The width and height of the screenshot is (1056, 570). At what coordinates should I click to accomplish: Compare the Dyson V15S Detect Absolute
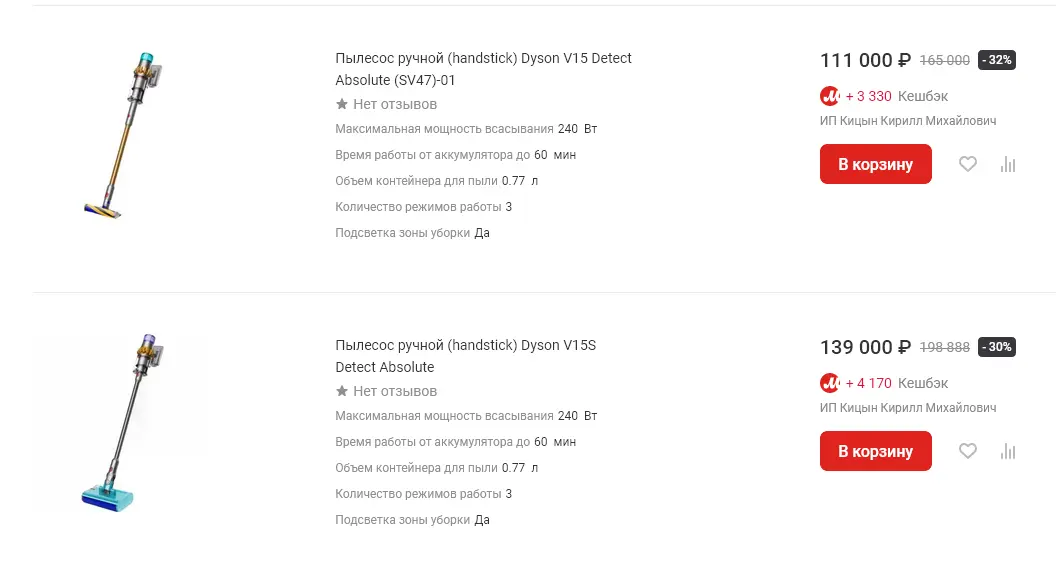click(1008, 452)
